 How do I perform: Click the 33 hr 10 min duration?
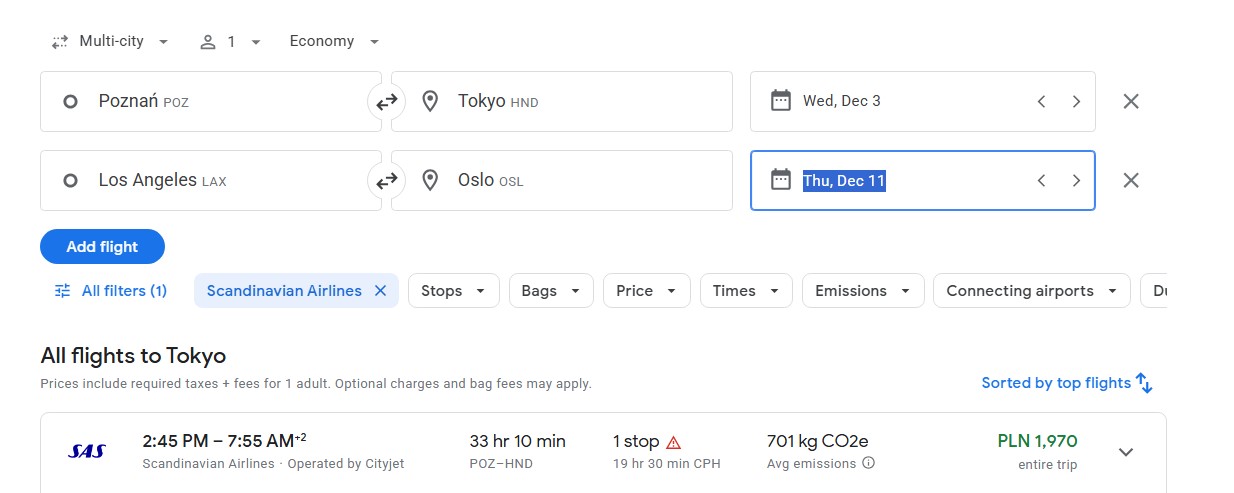point(517,441)
